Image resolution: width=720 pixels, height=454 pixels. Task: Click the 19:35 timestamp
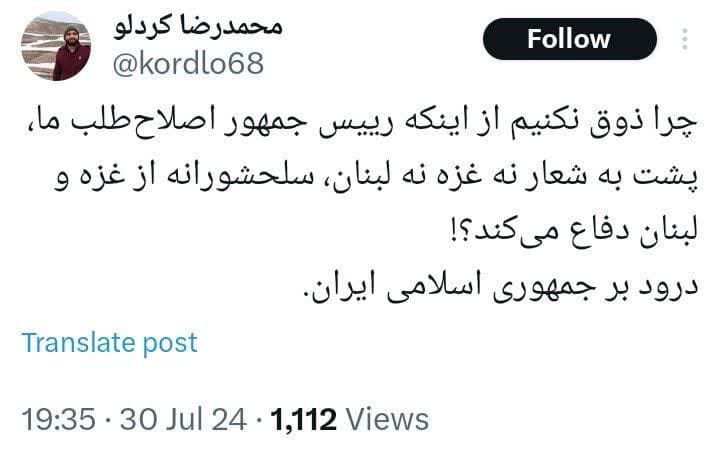pyautogui.click(x=59, y=420)
